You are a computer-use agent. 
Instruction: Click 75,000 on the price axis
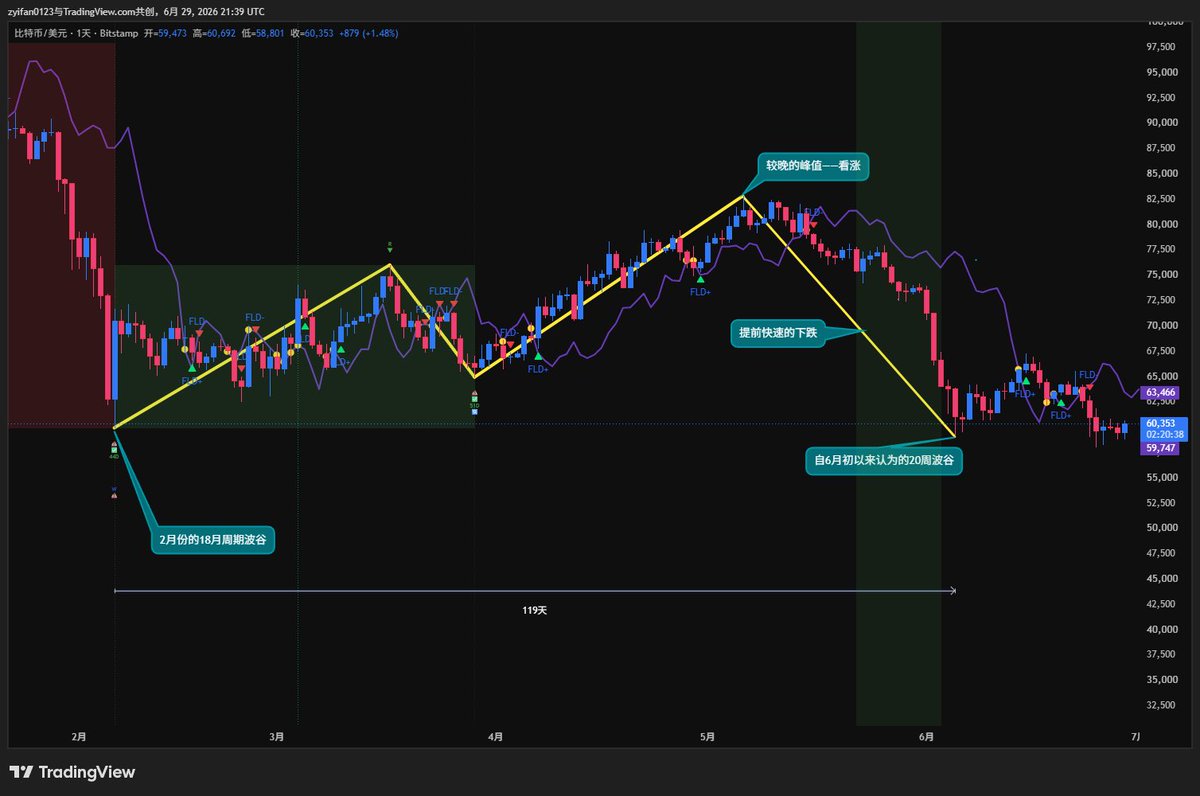[1160, 275]
